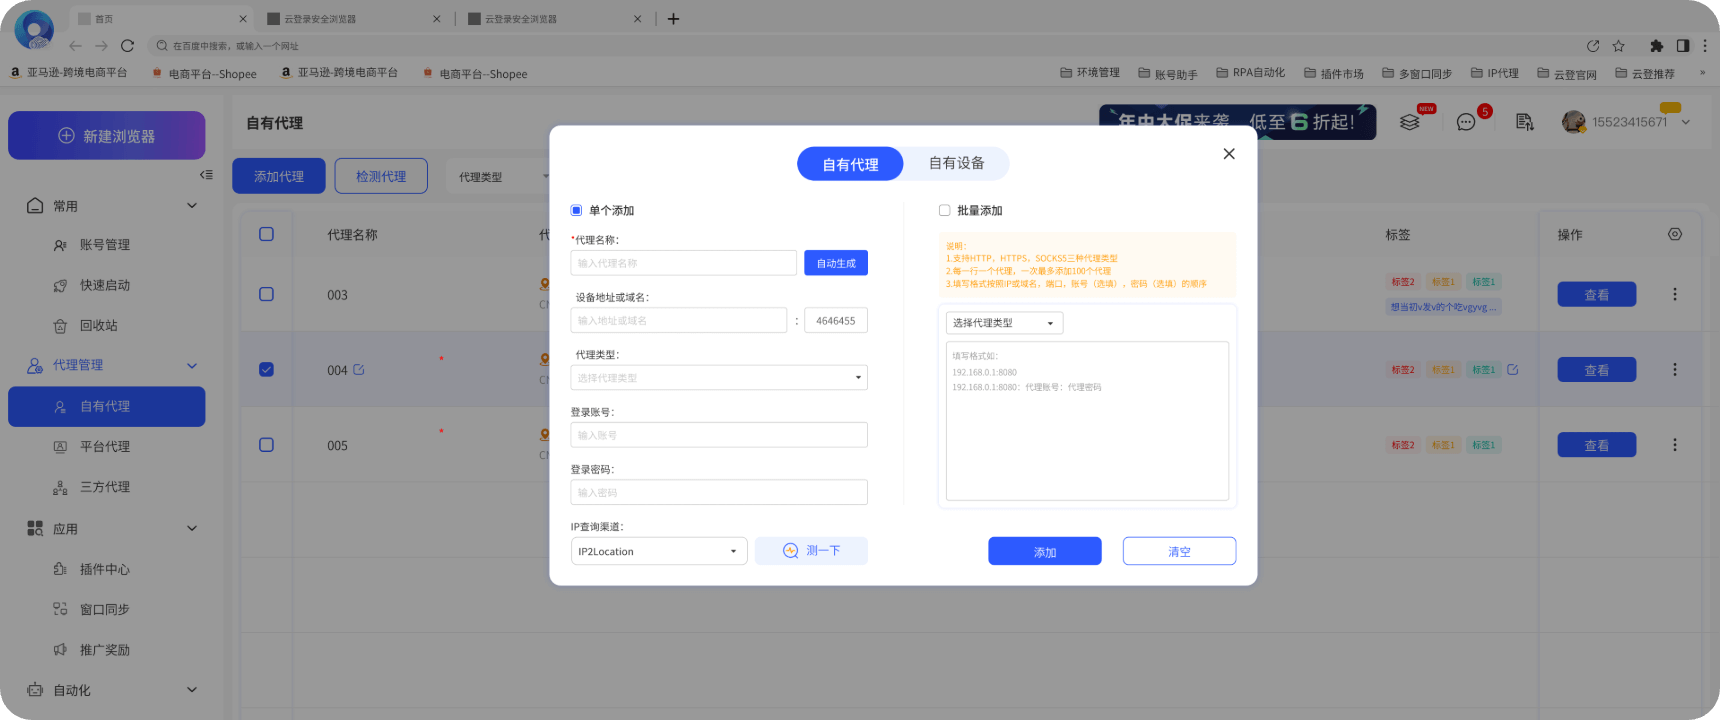The height and width of the screenshot is (720, 1720).
Task: Click the 自动生成 button
Action: (835, 263)
